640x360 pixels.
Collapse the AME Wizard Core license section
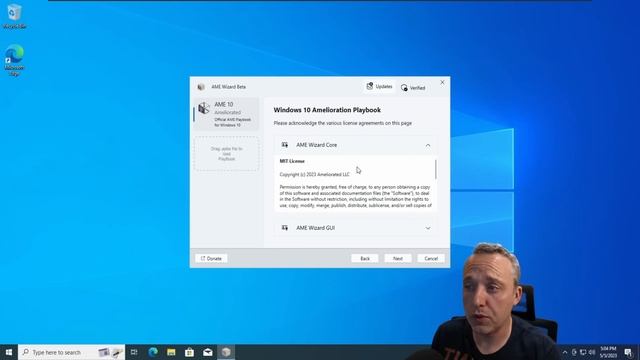(428, 145)
